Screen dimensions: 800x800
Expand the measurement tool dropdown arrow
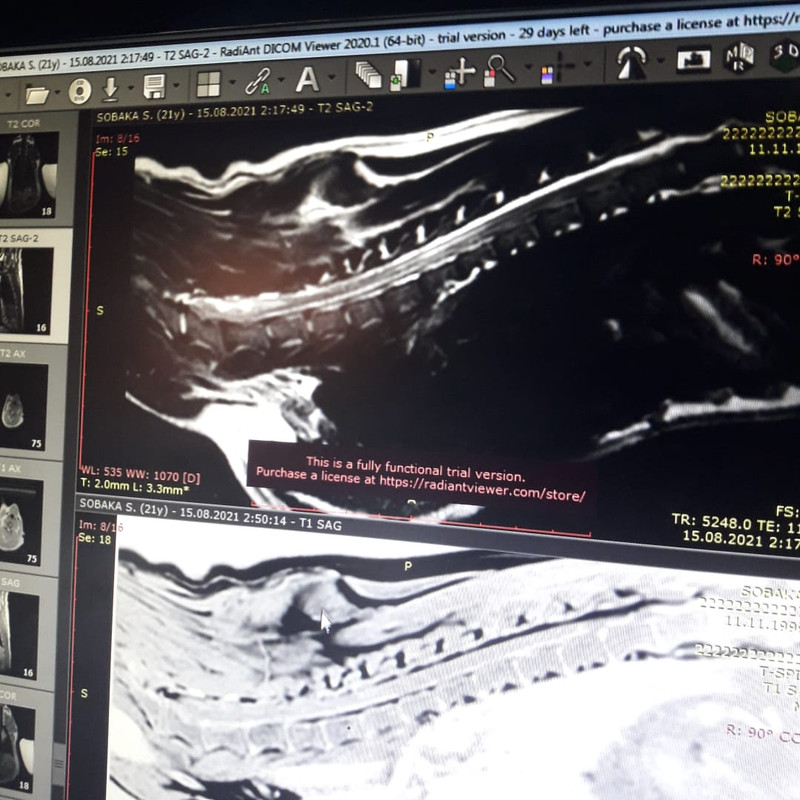click(x=661, y=60)
